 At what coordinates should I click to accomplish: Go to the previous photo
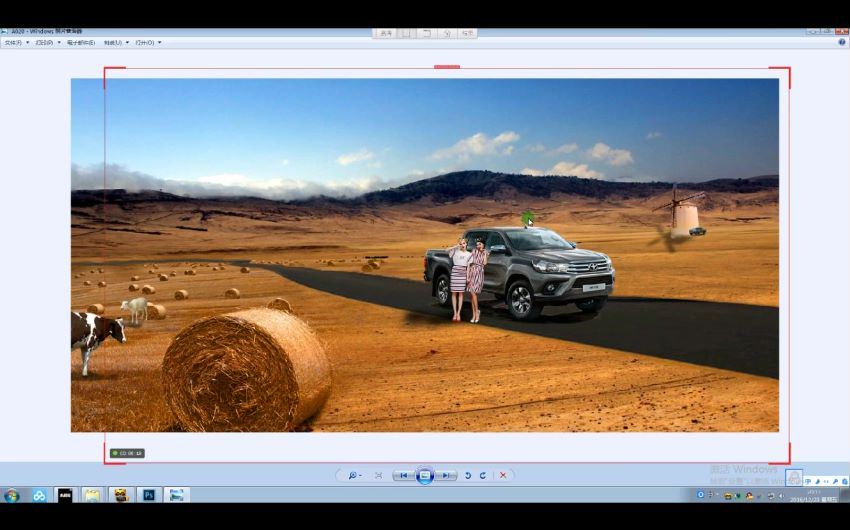(403, 475)
